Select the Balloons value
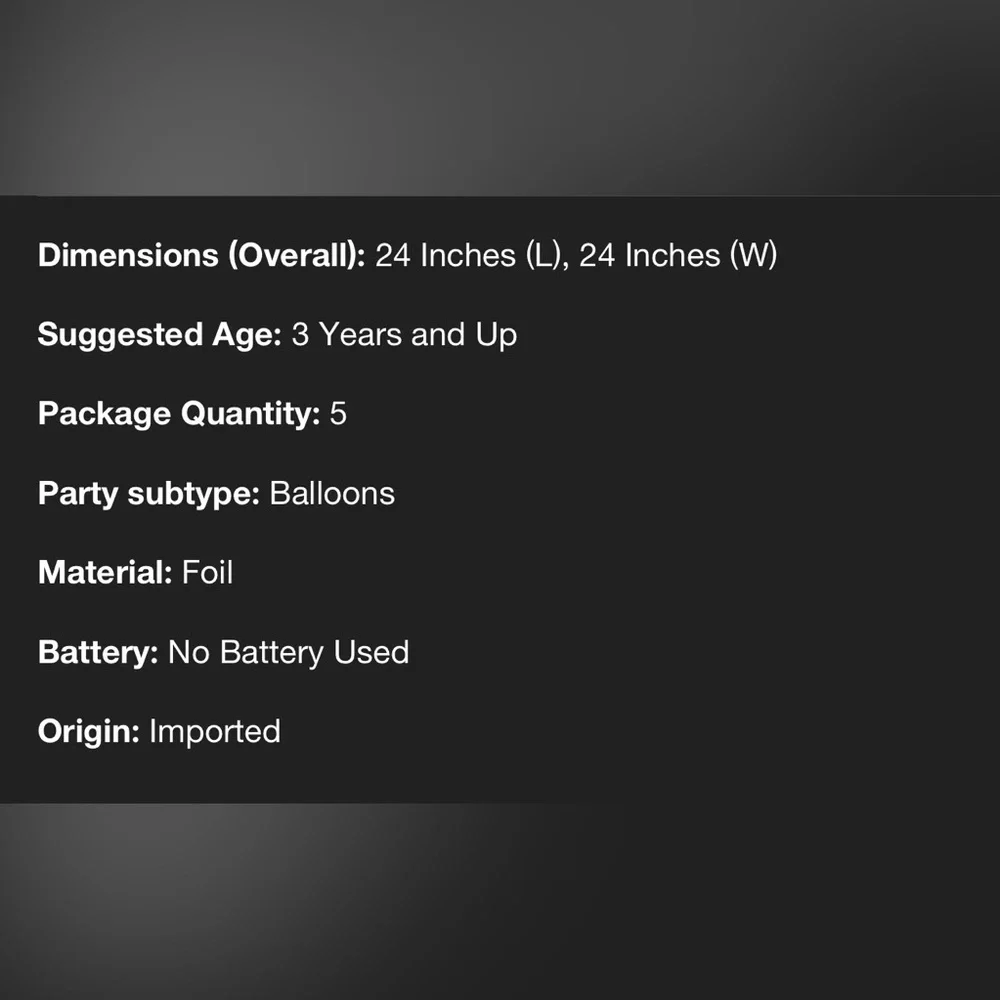The width and height of the screenshot is (1000, 1000). click(x=332, y=494)
